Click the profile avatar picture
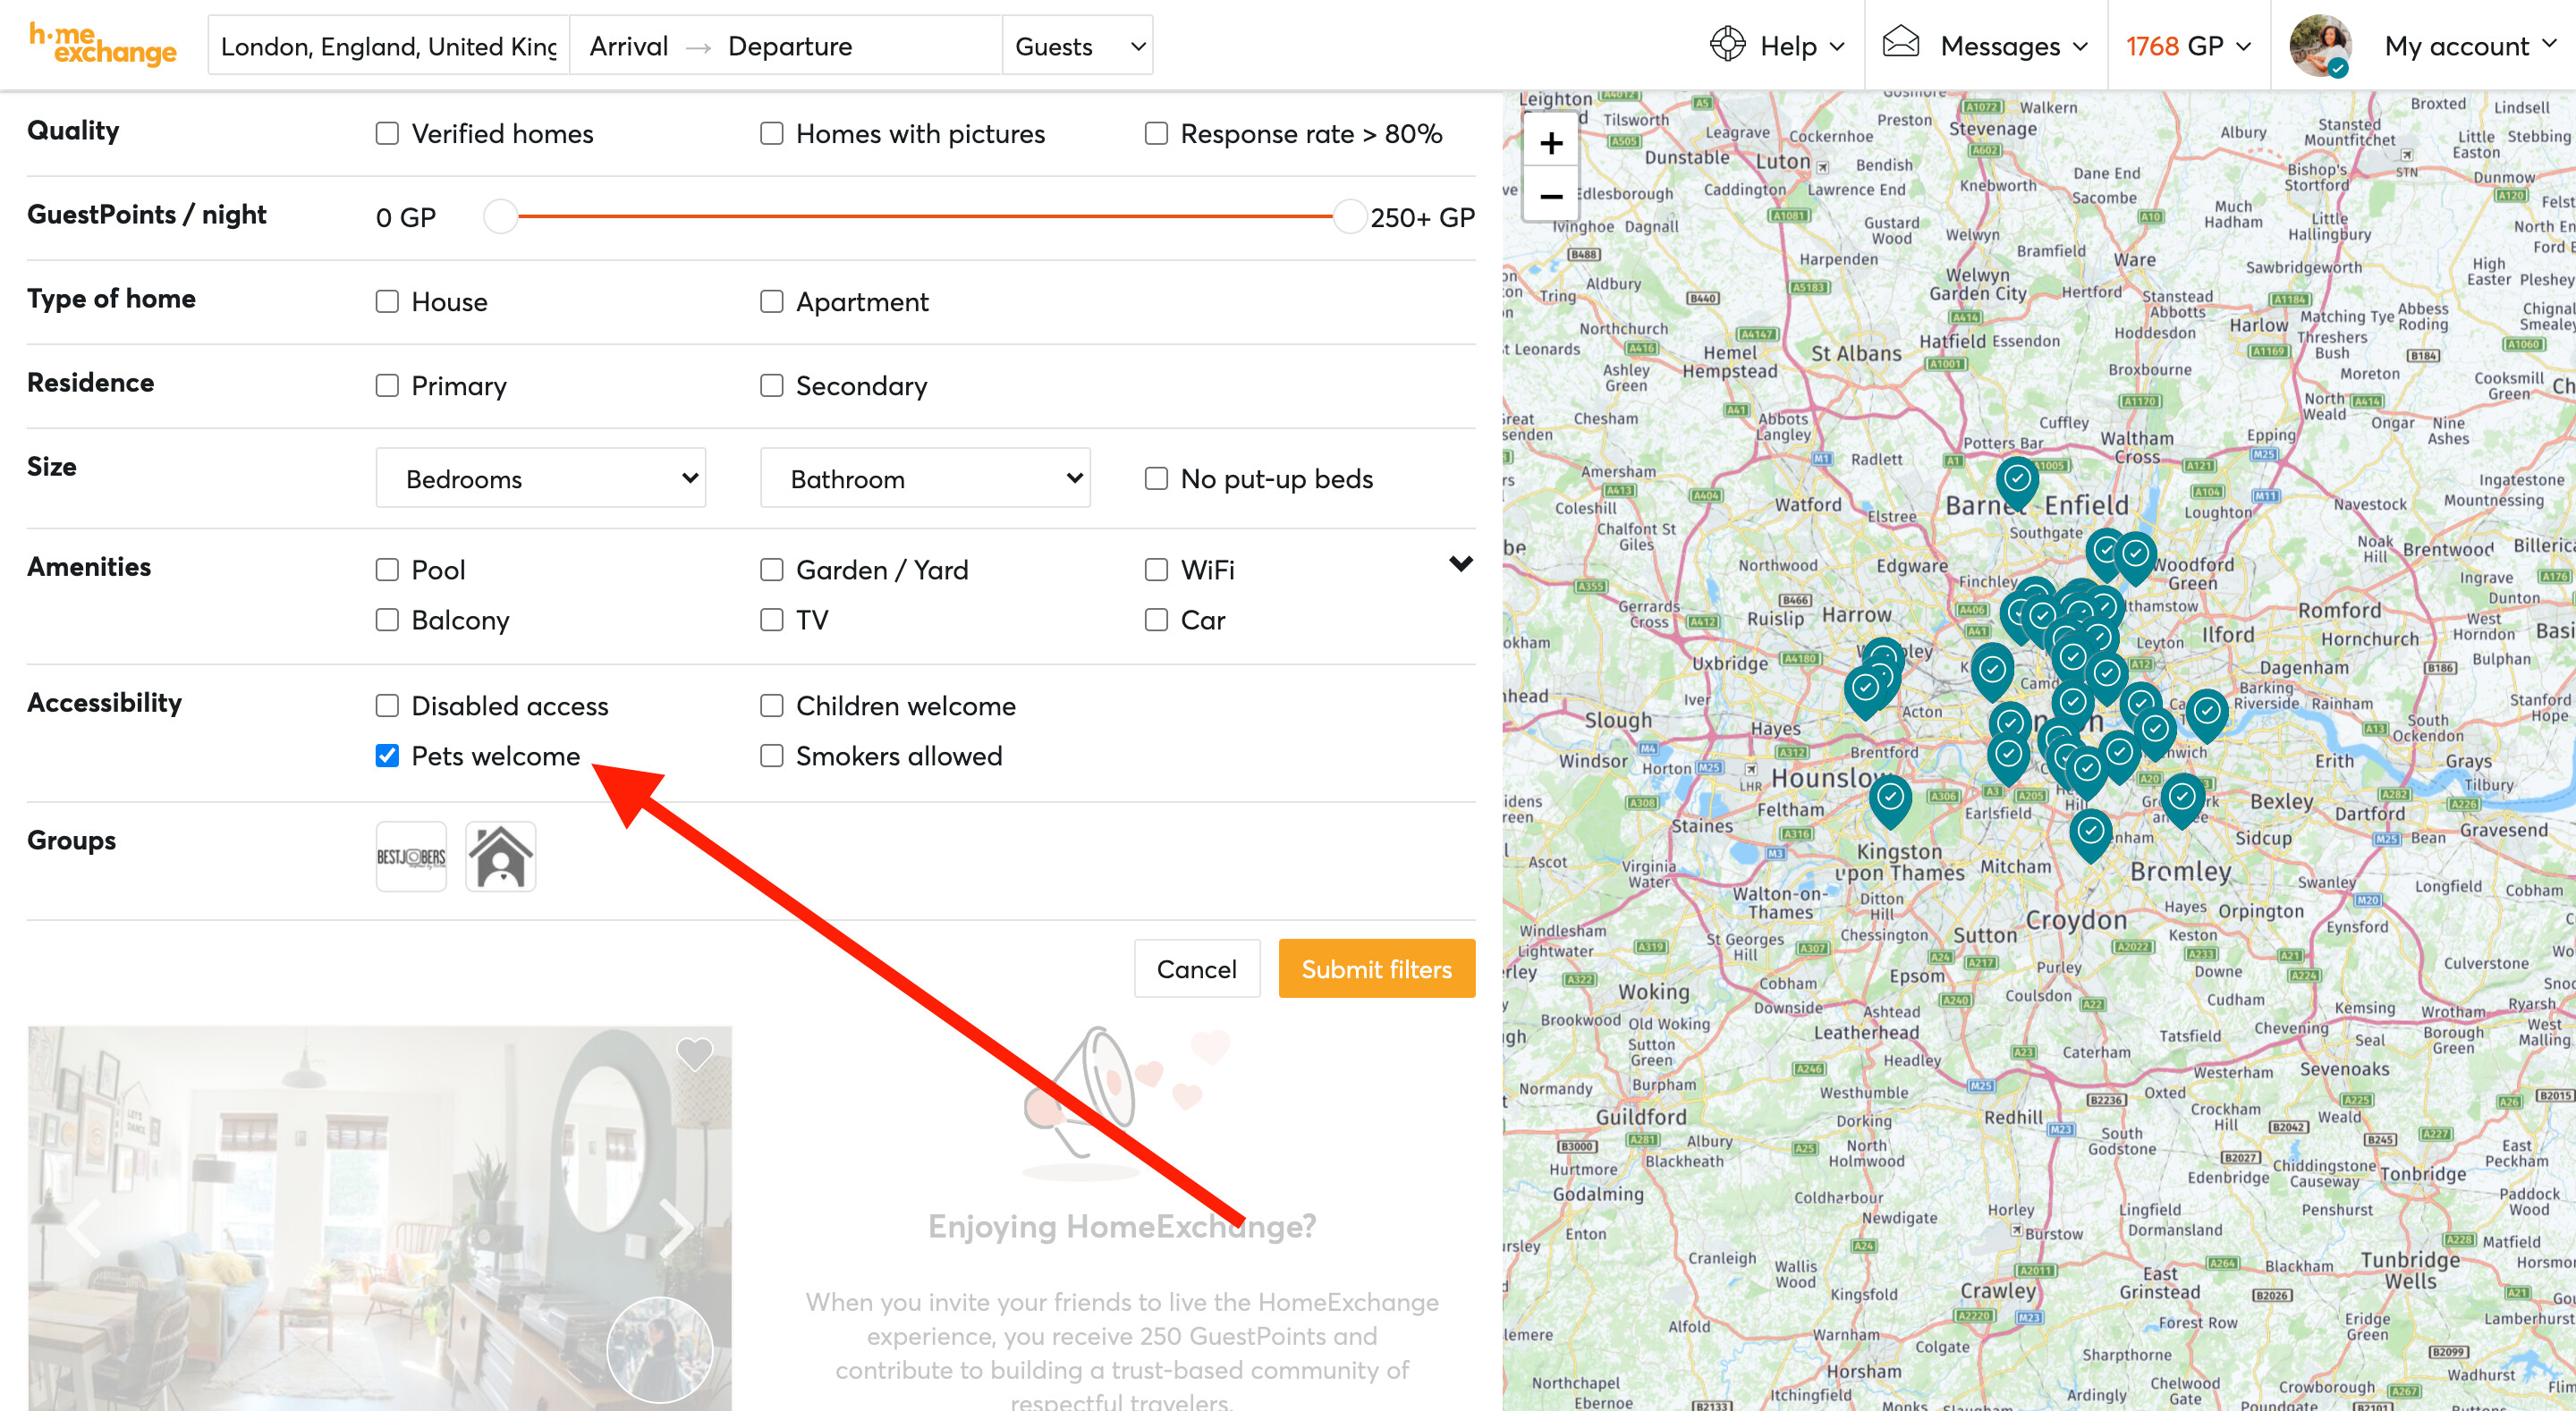 click(x=2319, y=46)
